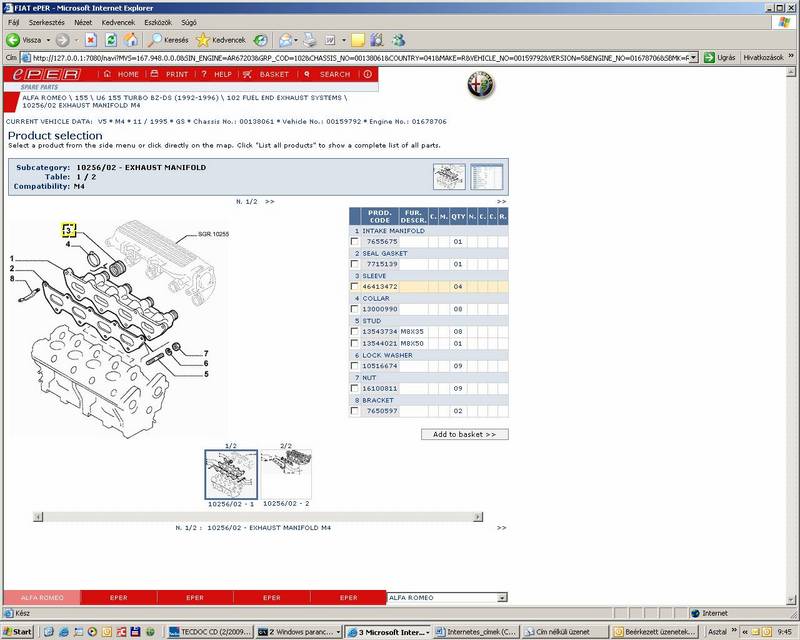Open the Nézet menu
This screenshot has height=640, width=800.
tap(83, 22)
